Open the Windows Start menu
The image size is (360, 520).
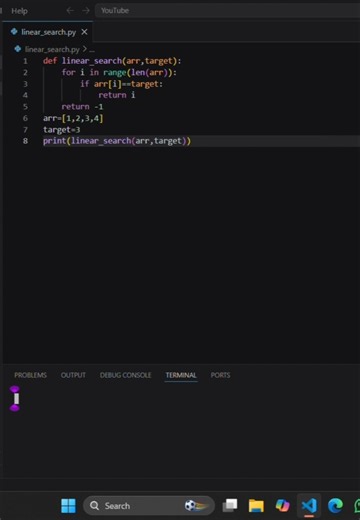point(68,506)
